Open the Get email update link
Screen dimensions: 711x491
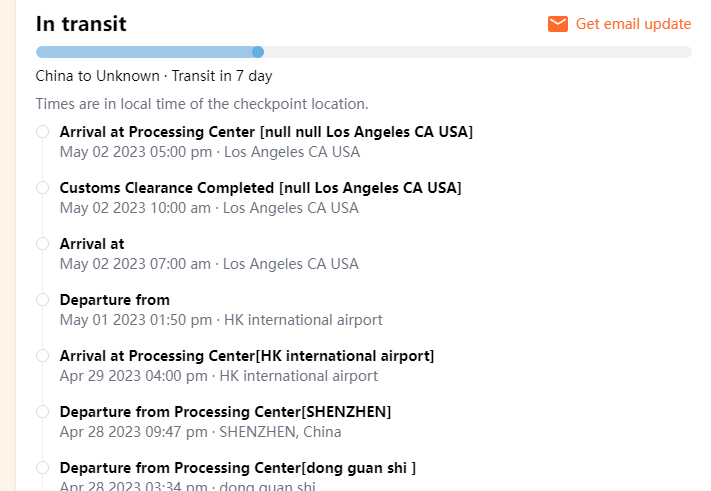[x=633, y=24]
